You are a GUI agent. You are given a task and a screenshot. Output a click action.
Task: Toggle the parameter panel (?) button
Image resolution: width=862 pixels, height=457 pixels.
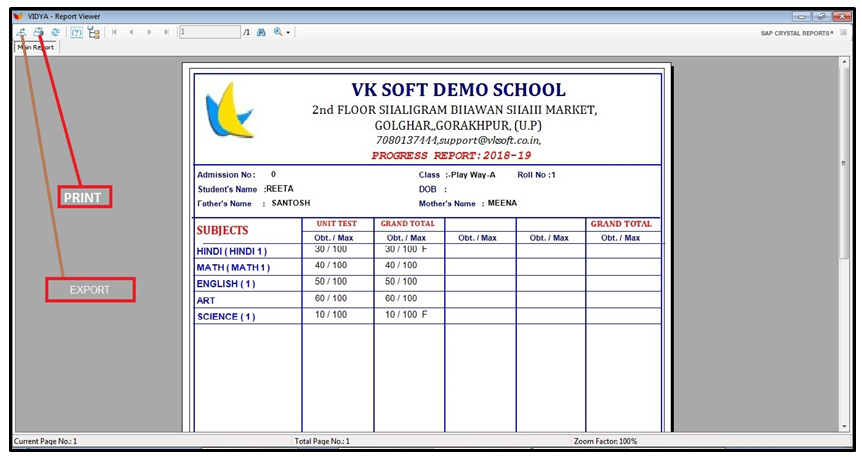click(76, 32)
